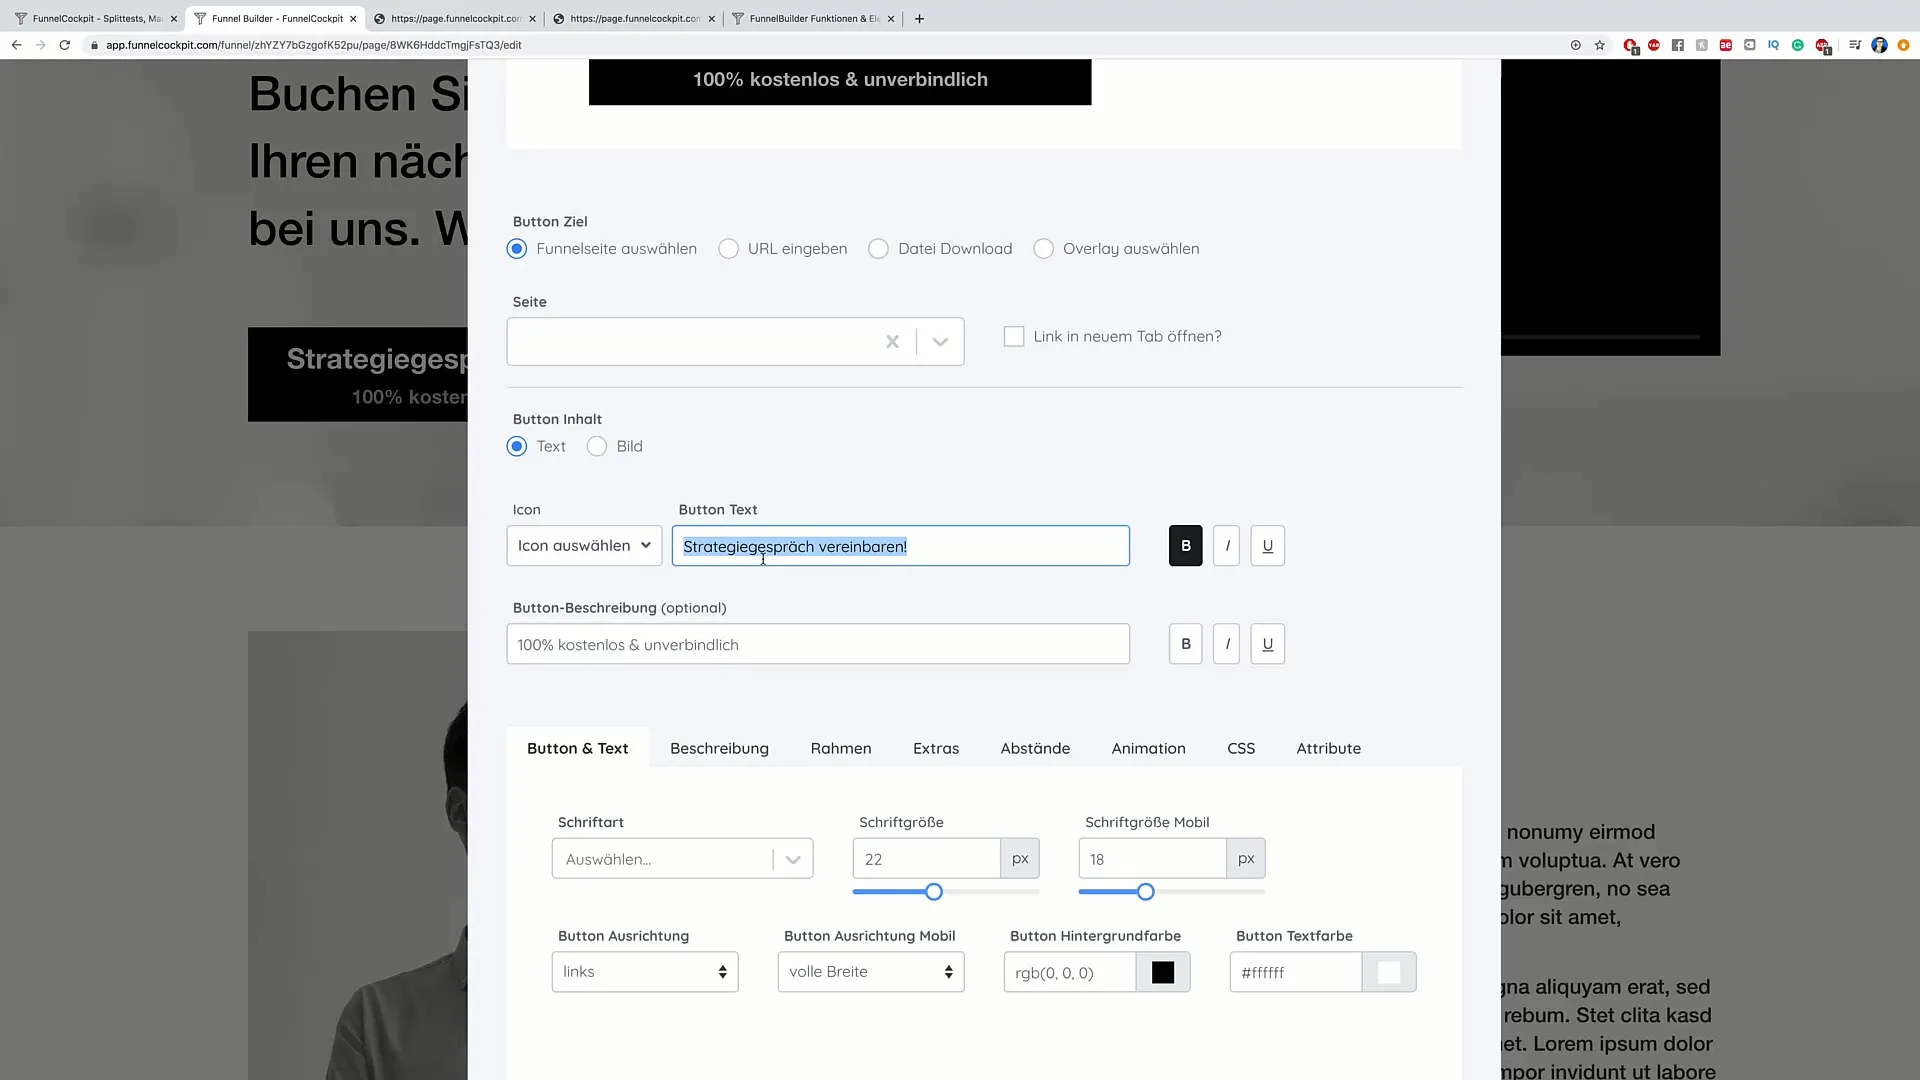Switch to the 'Rahmen' tab

(x=840, y=748)
